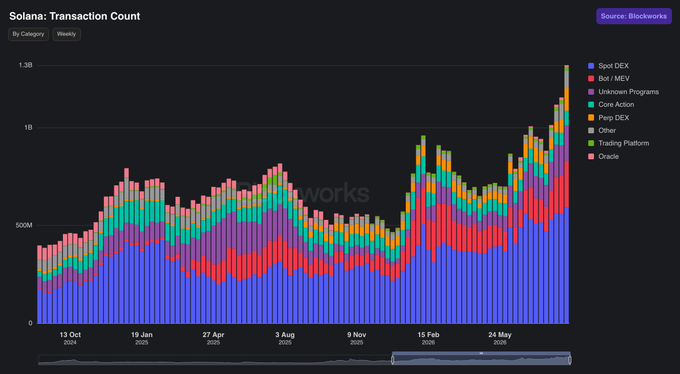Click the 500M y-axis label
The height and width of the screenshot is (374, 680).
(25, 226)
